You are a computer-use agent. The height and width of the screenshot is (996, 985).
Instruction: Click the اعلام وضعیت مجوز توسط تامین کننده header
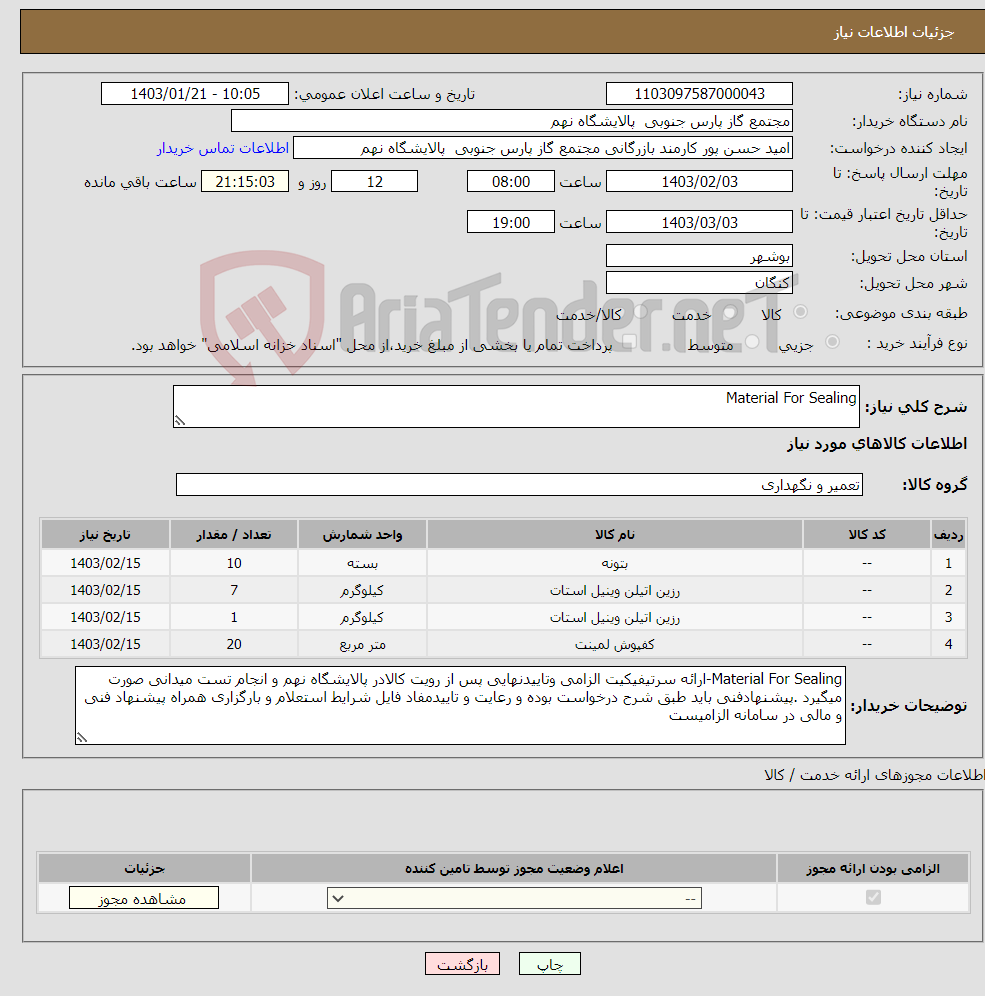tap(514, 868)
